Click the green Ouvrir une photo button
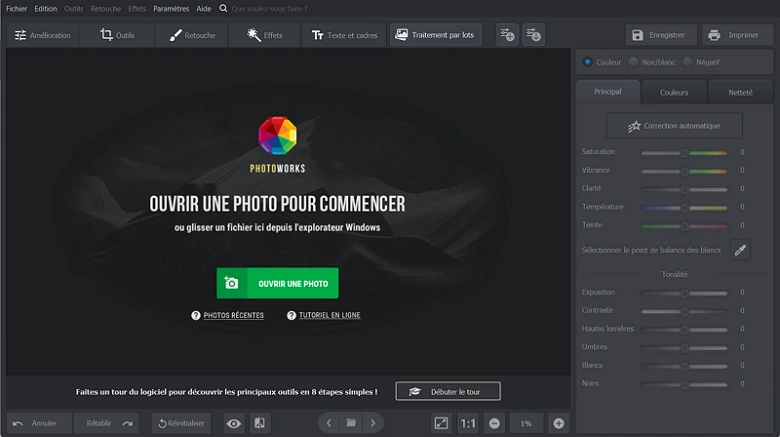Image resolution: width=780 pixels, height=437 pixels. (277, 283)
